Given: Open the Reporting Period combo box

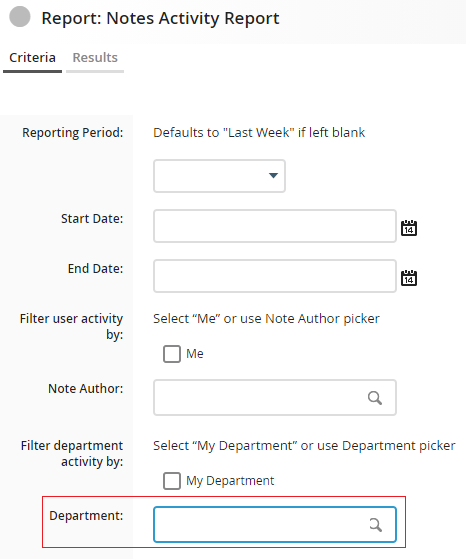Looking at the screenshot, I should coord(219,176).
